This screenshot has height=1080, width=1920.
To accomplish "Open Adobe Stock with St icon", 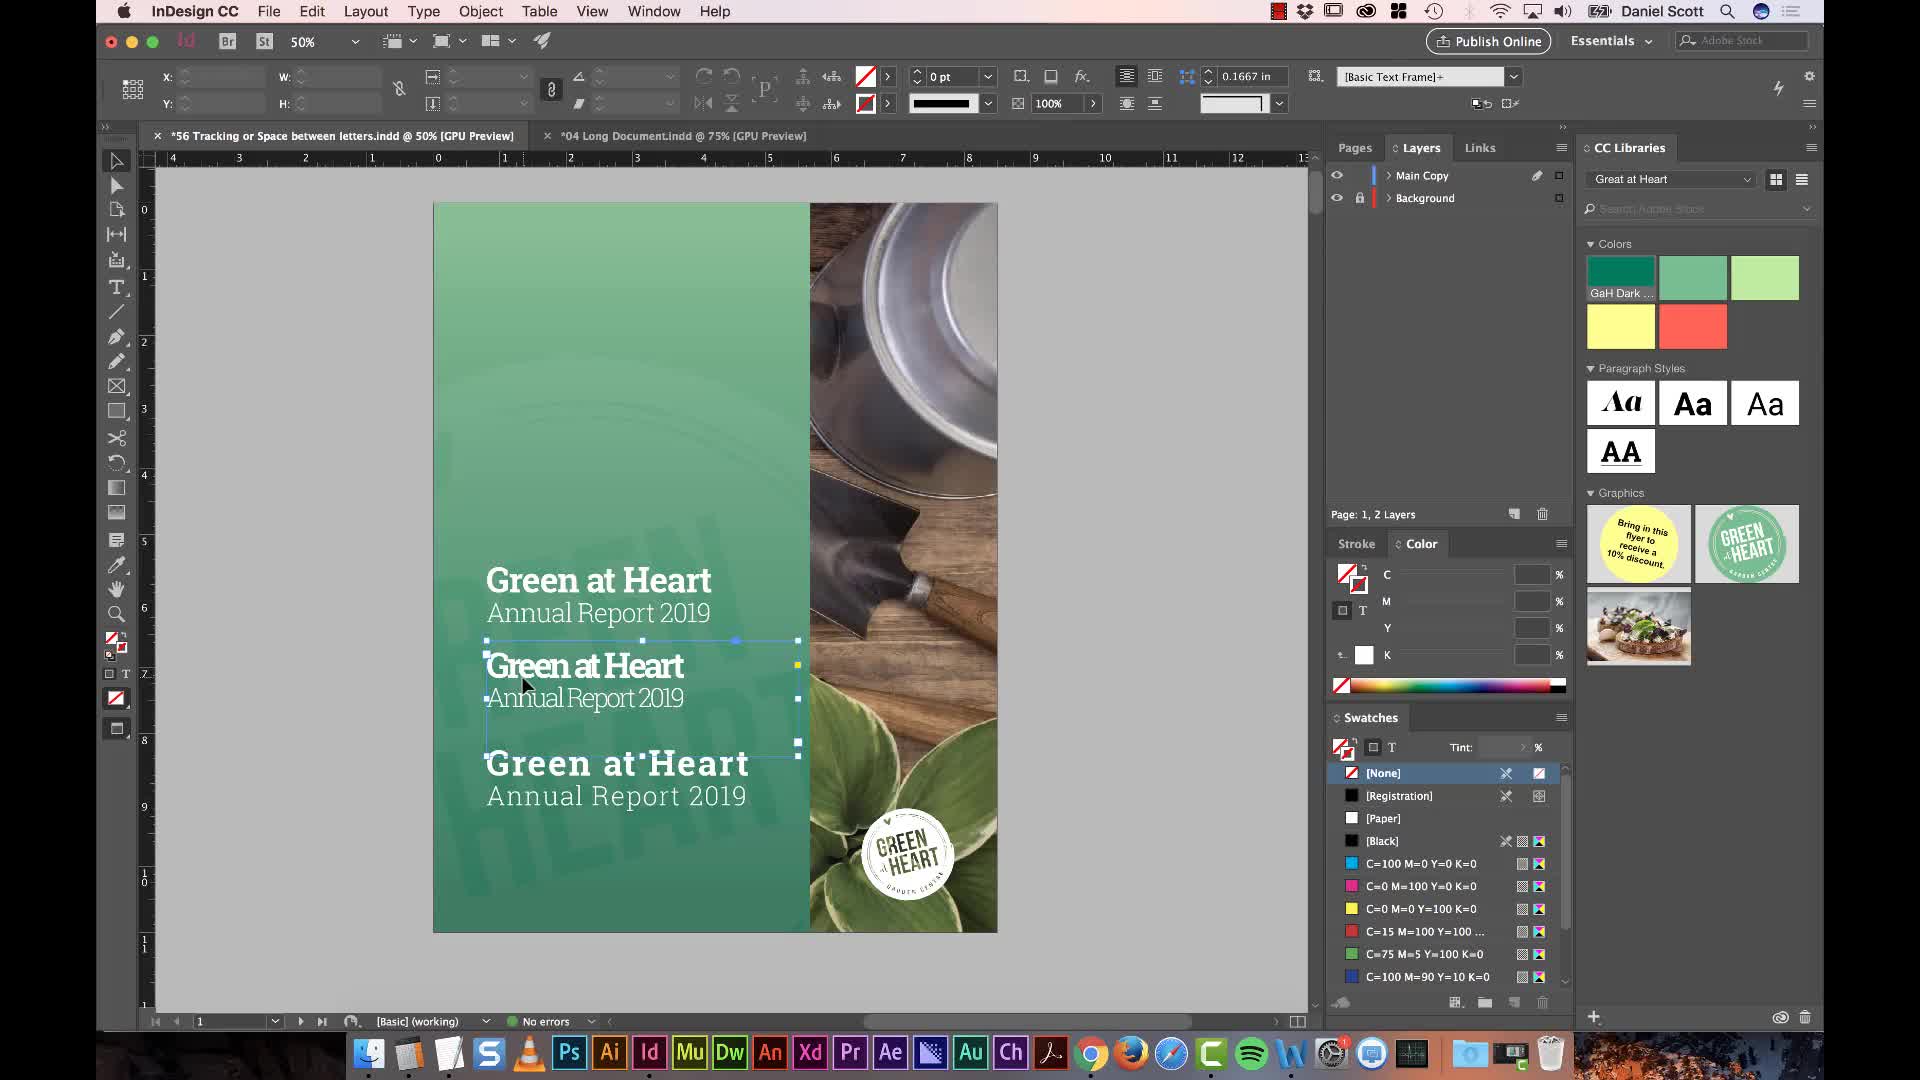I will click(x=264, y=41).
